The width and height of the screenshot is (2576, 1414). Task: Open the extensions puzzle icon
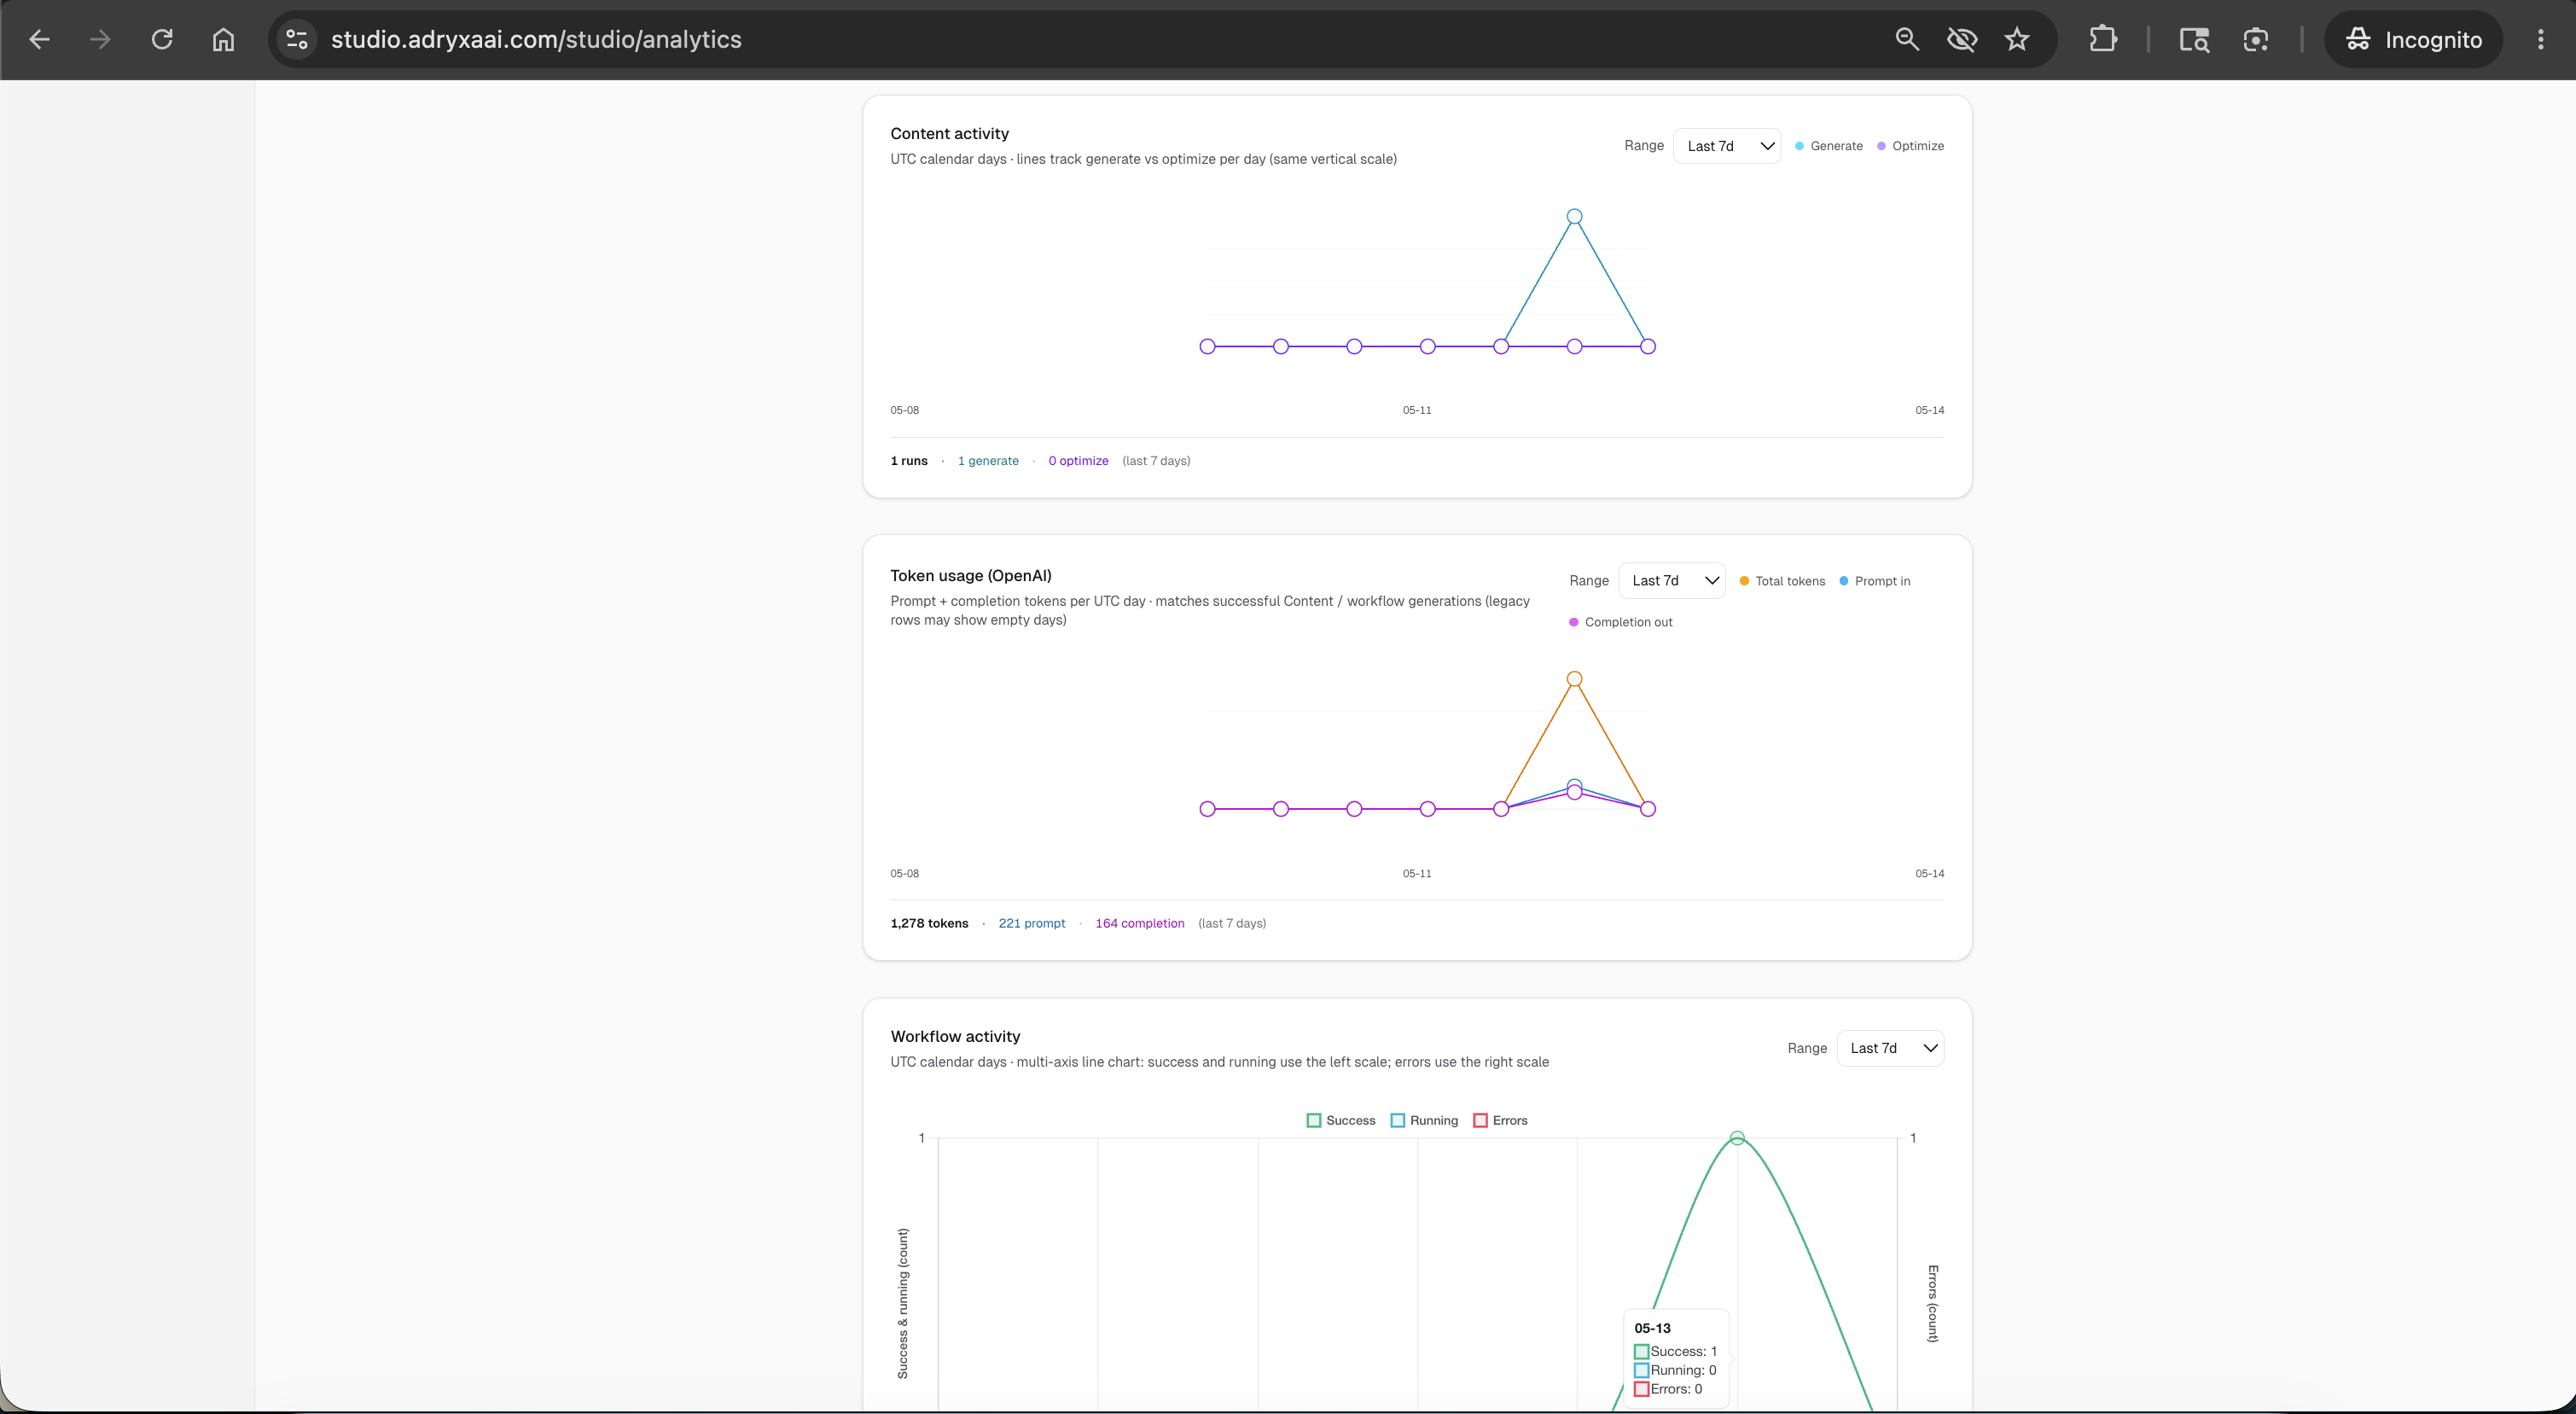[x=2103, y=40]
